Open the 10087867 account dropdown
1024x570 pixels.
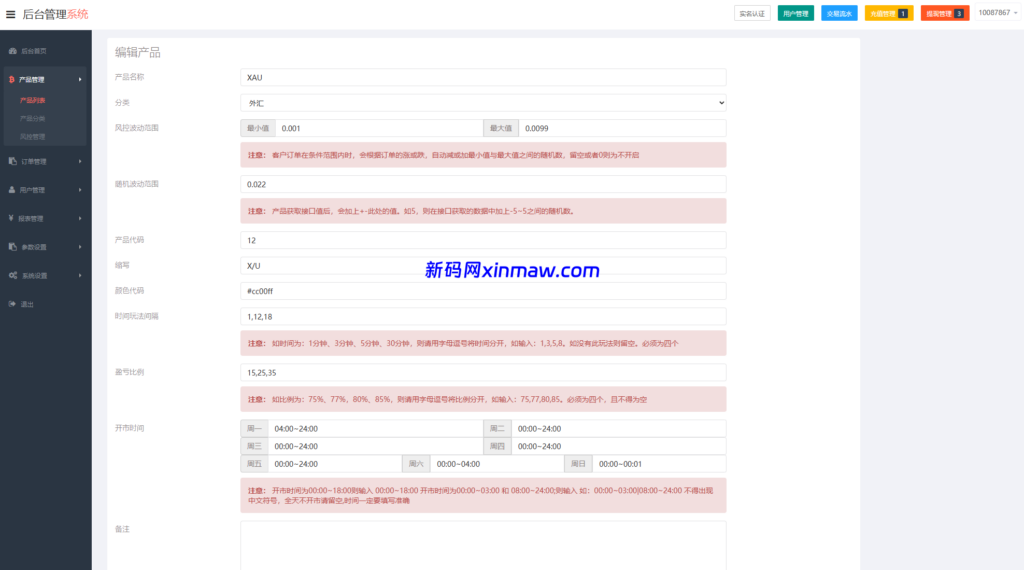coord(998,13)
